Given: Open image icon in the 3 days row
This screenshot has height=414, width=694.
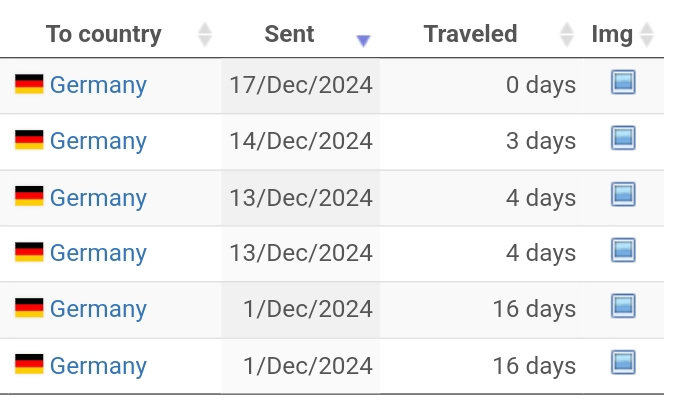Looking at the screenshot, I should [x=623, y=138].
